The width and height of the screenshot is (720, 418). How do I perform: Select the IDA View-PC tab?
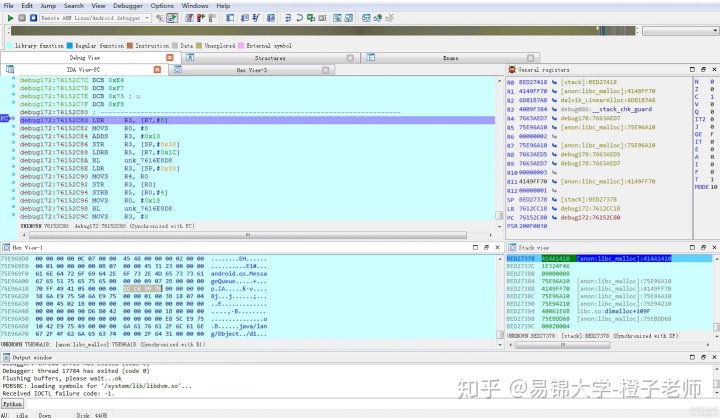coord(83,70)
